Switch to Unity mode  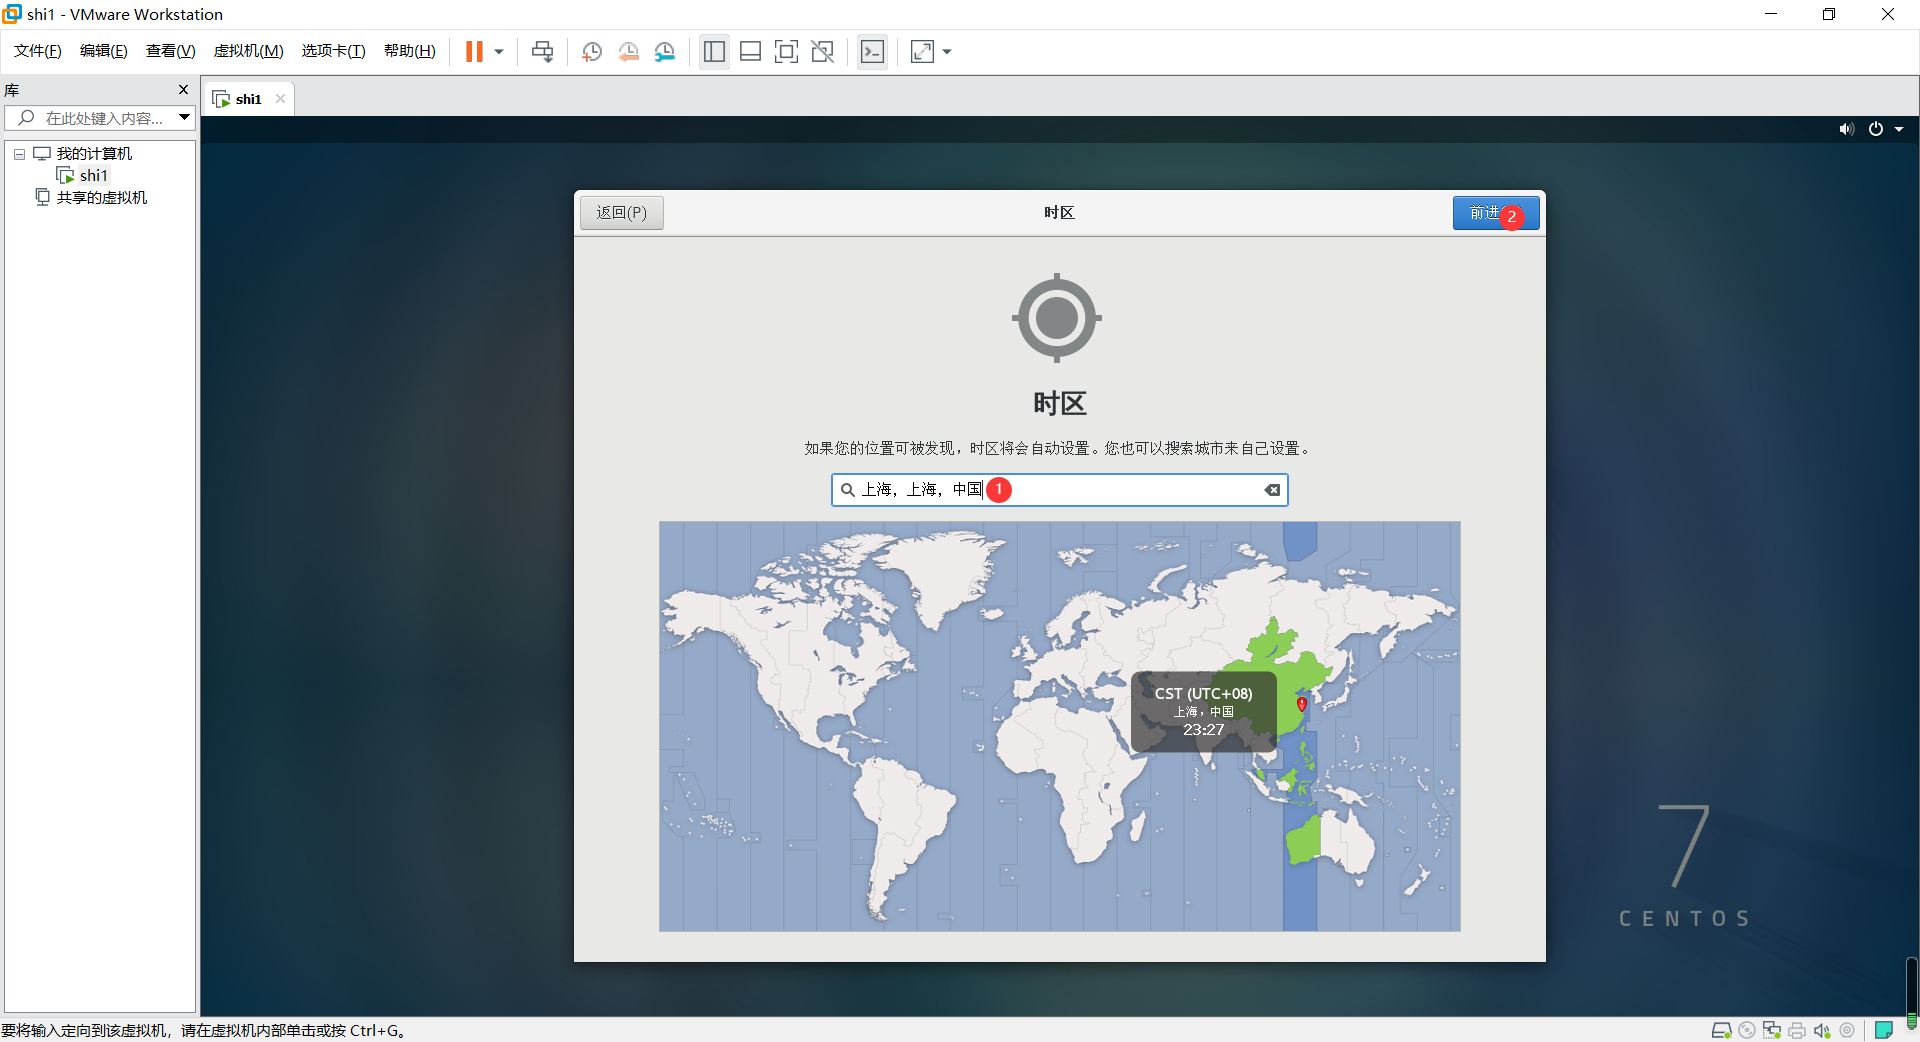tap(822, 51)
